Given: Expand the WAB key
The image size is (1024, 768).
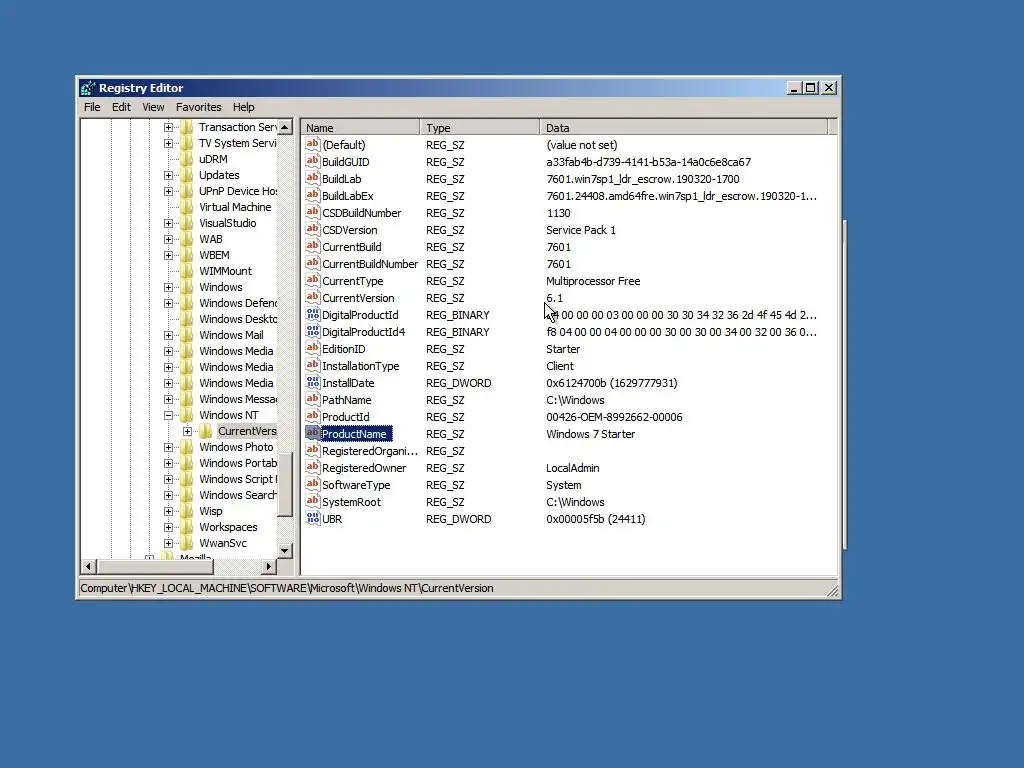Looking at the screenshot, I should point(168,239).
